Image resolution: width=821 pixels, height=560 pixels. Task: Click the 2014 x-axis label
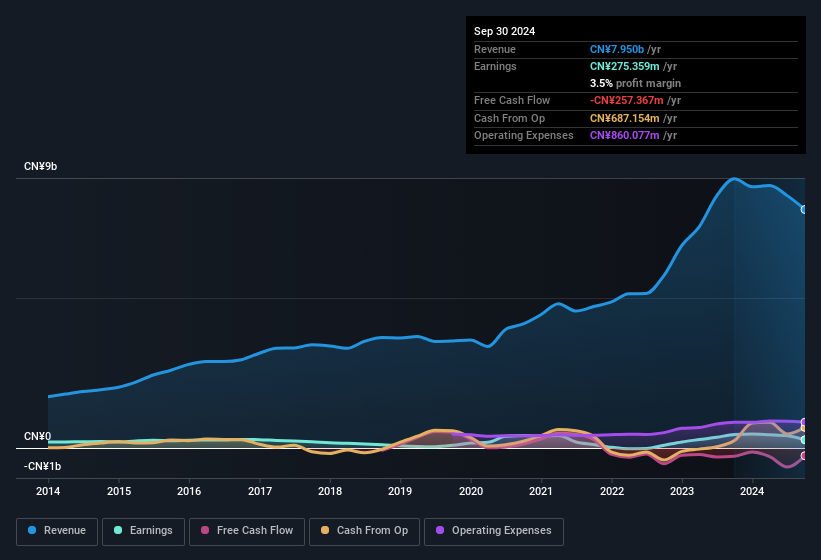point(48,491)
